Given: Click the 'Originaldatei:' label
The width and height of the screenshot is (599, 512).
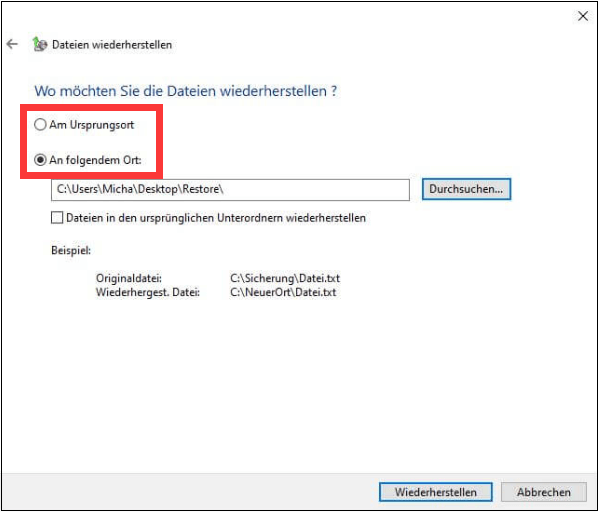Looking at the screenshot, I should 129,278.
